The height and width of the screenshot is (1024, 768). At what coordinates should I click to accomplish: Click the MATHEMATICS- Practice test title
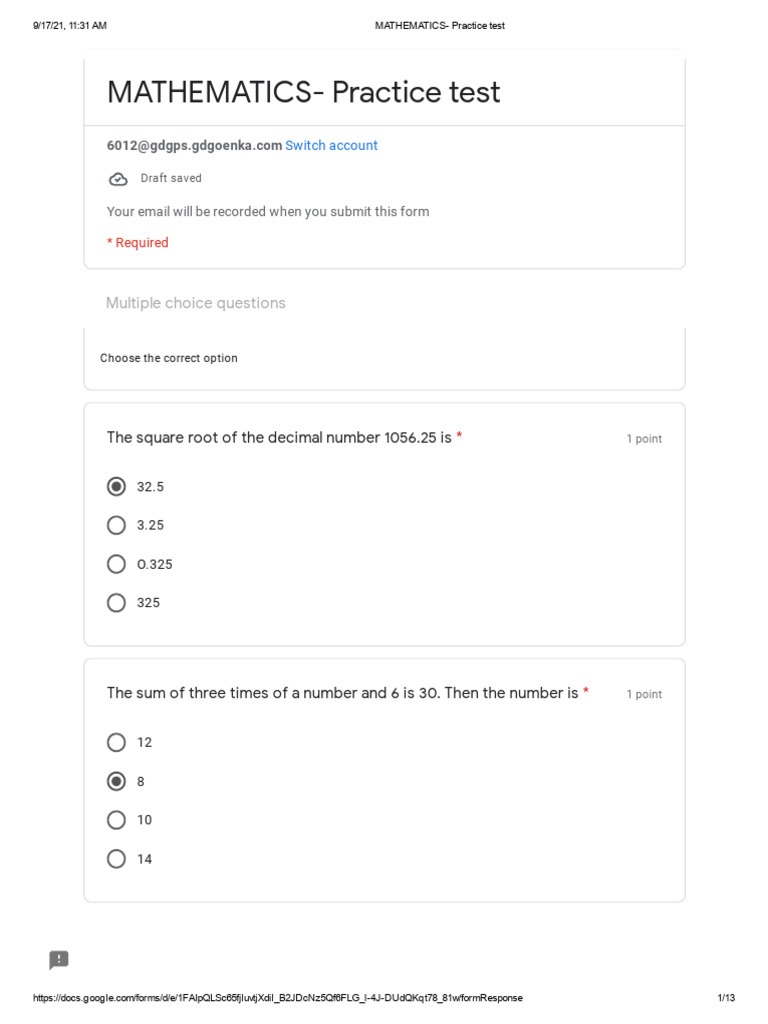[x=303, y=92]
